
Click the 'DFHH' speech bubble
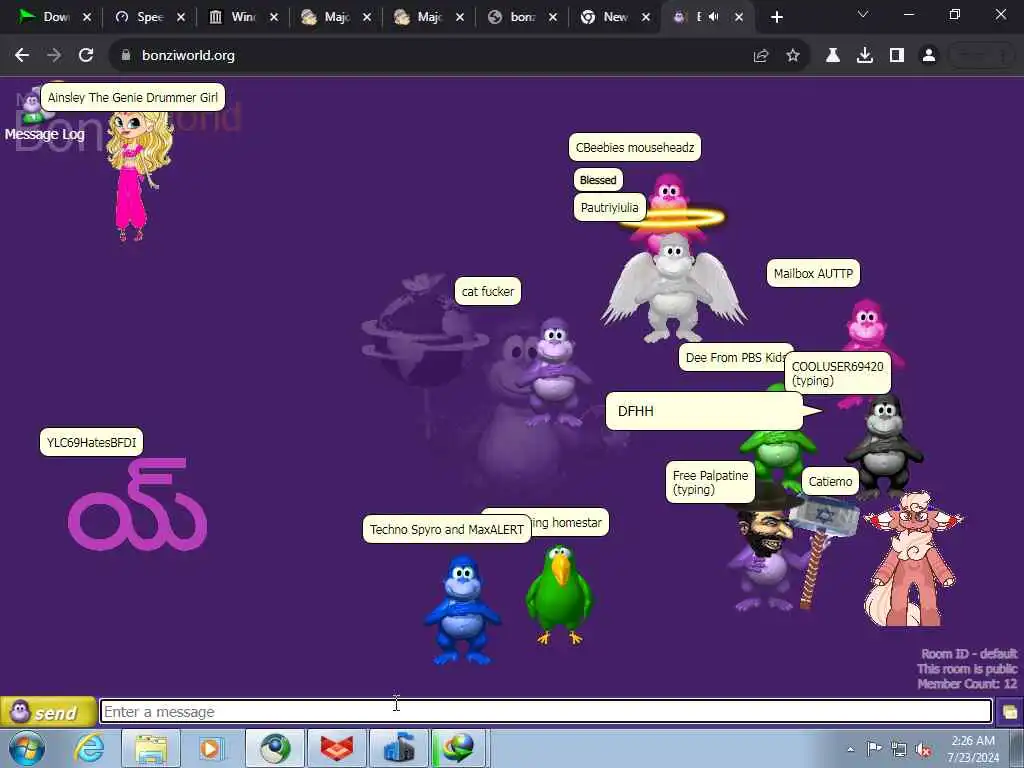(704, 411)
